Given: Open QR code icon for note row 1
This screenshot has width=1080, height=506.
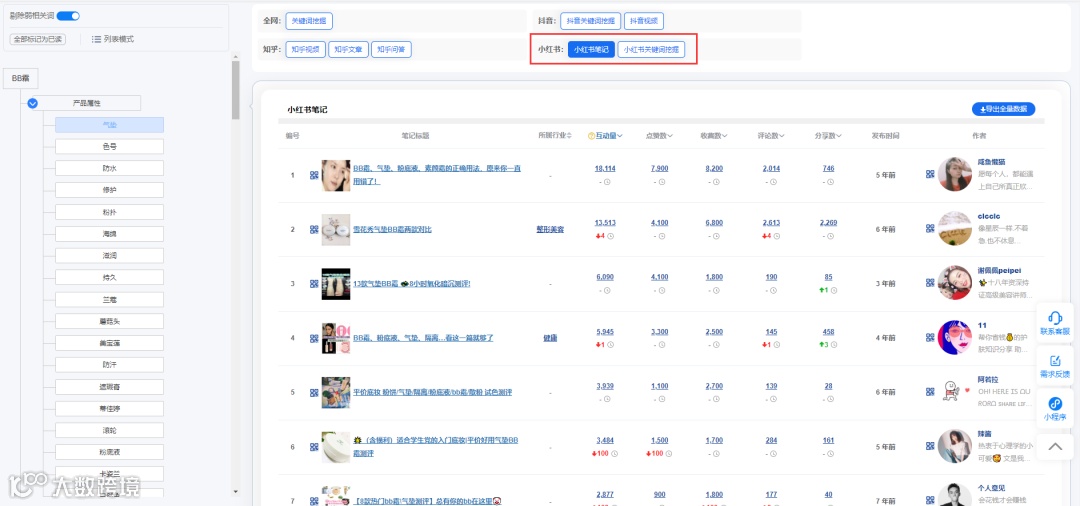Looking at the screenshot, I should (x=314, y=176).
